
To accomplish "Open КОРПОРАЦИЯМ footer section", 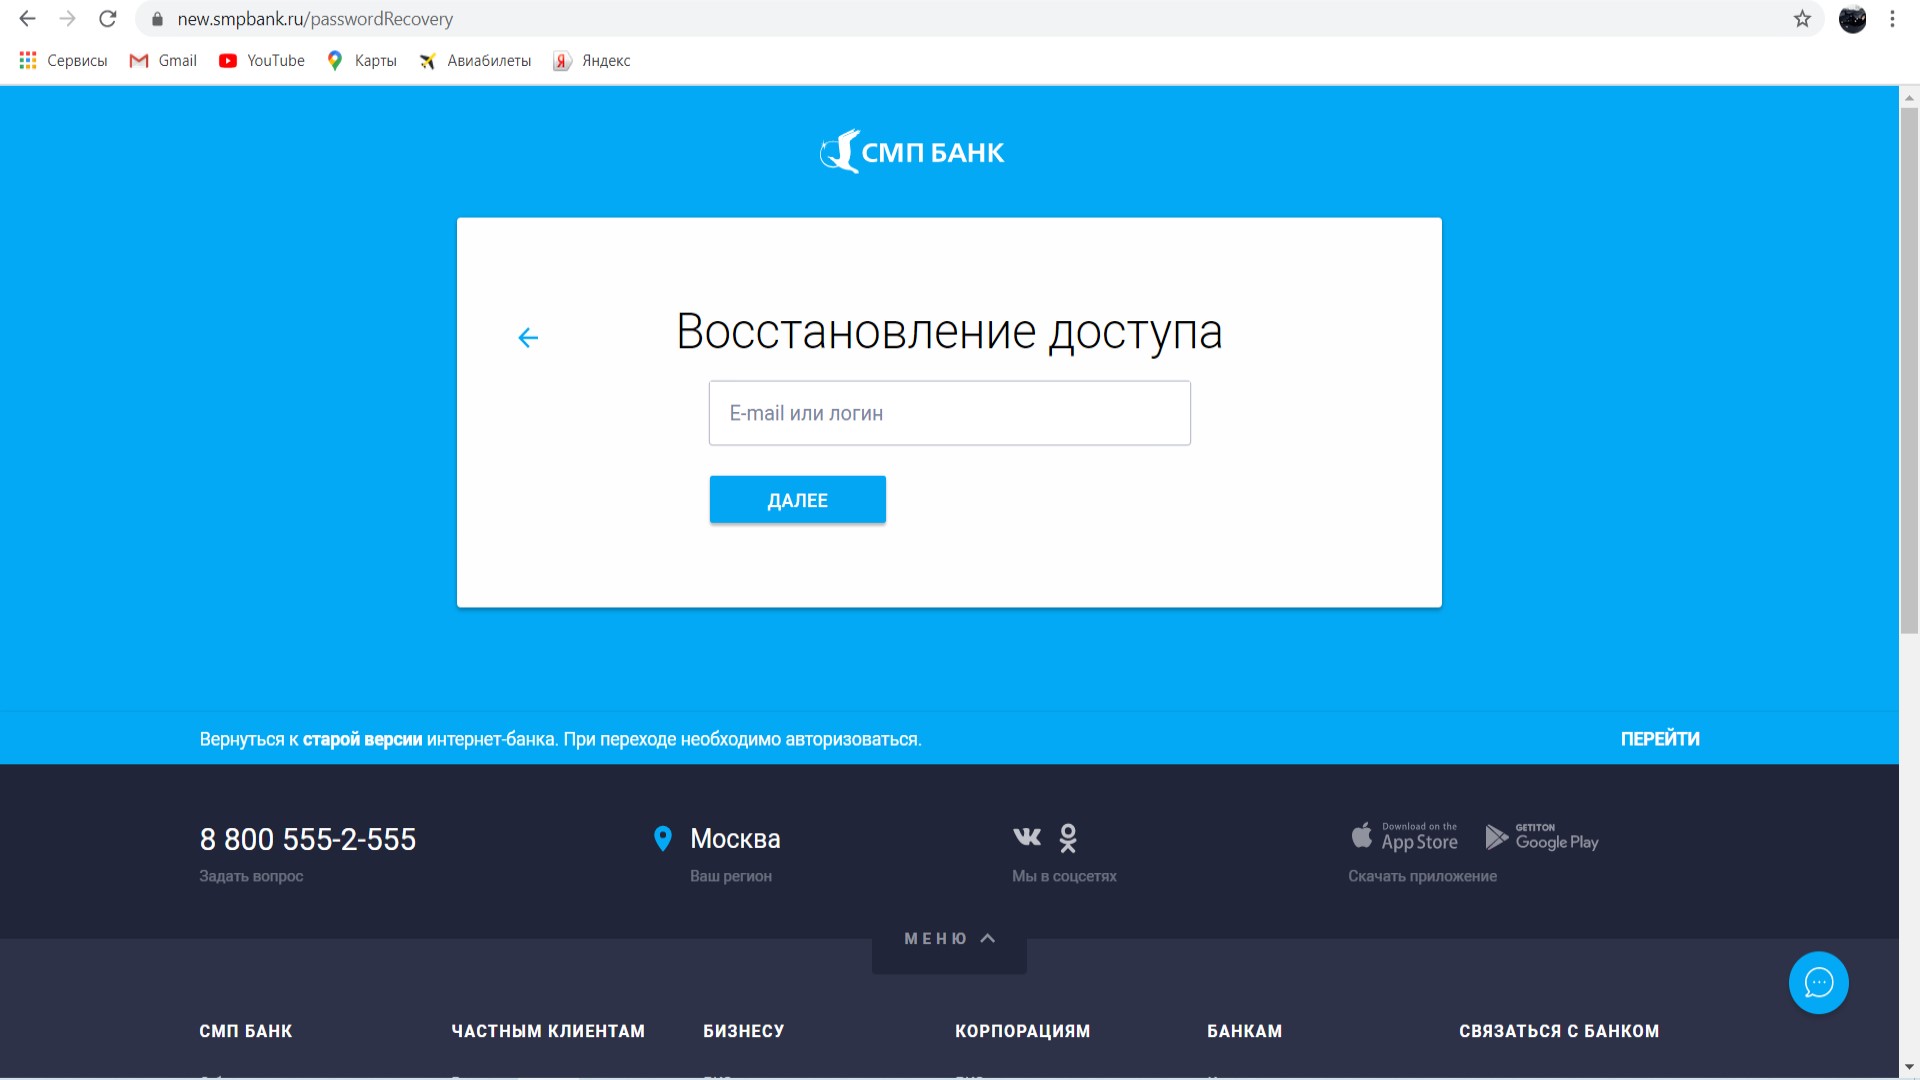I will tap(1023, 1031).
